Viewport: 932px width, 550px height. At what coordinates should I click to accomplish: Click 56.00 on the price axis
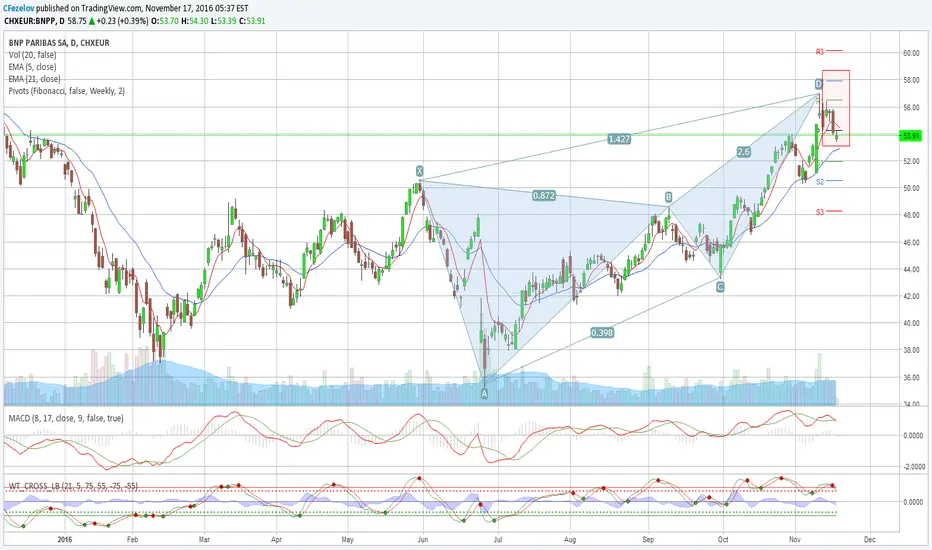pyautogui.click(x=911, y=108)
